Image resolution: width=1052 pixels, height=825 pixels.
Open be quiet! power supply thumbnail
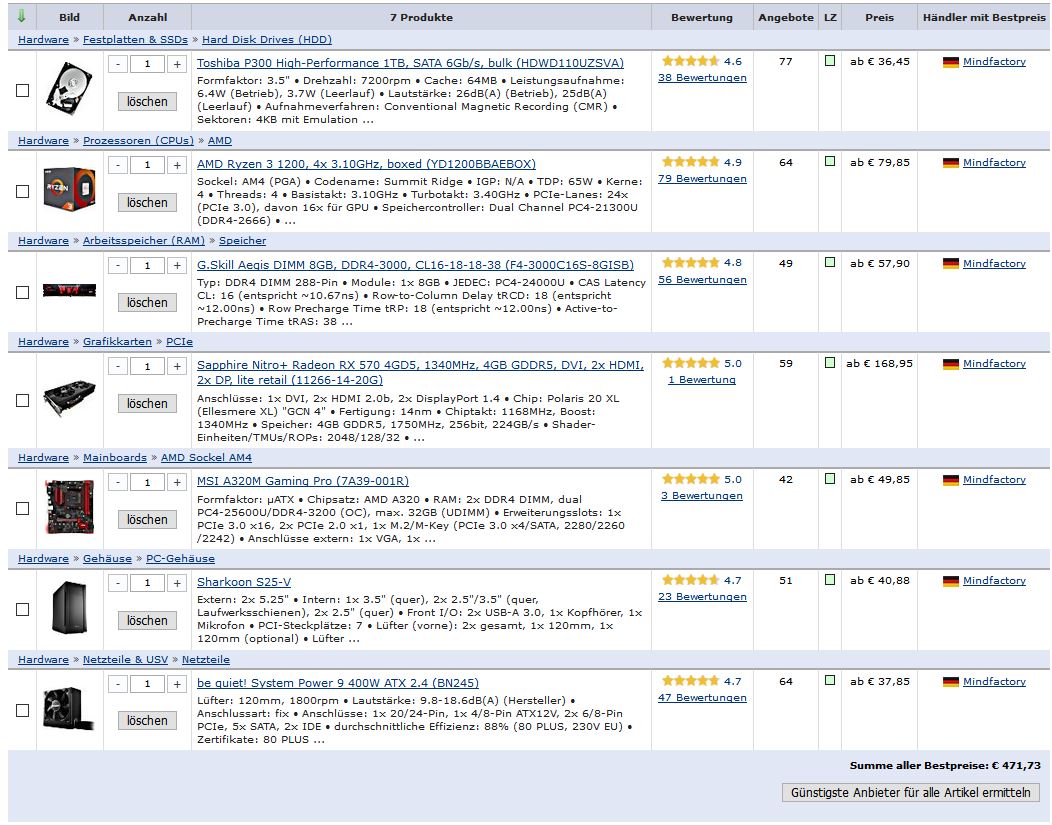point(69,708)
